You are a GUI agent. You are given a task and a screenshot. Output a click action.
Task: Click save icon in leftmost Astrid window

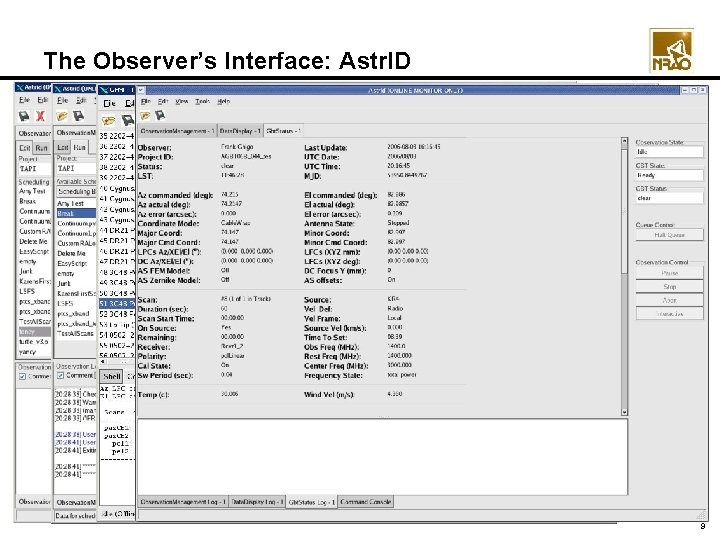click(x=24, y=117)
